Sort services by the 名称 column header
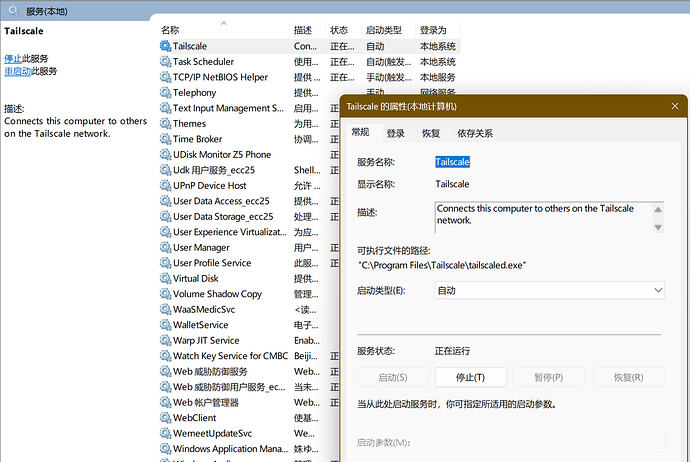690x462 pixels. pyautogui.click(x=170, y=30)
